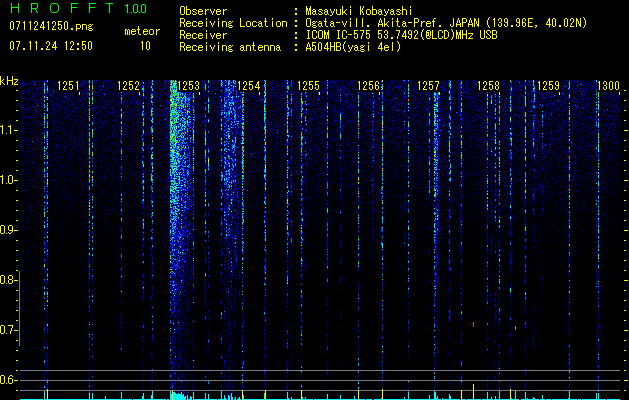Viewport: 629px width, 400px height.
Task: Click the 1300 time marker
Action: tap(608, 86)
